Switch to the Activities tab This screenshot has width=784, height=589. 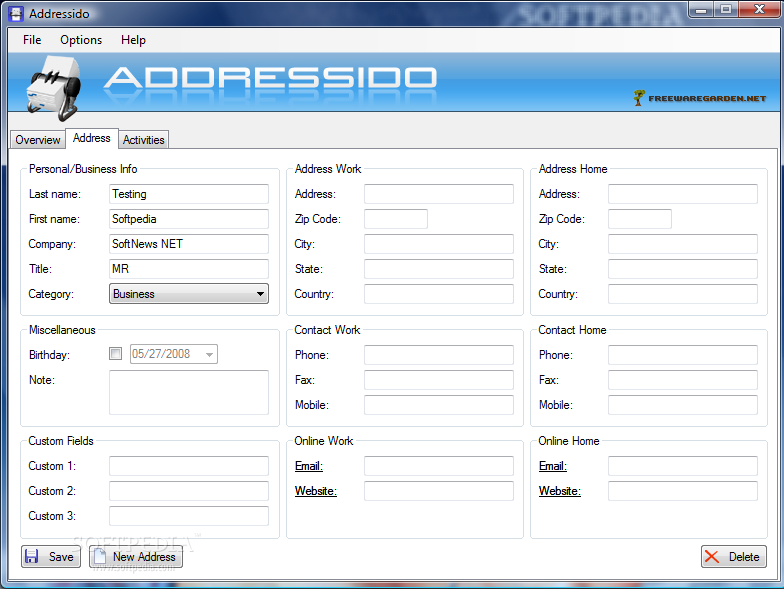[x=144, y=140]
